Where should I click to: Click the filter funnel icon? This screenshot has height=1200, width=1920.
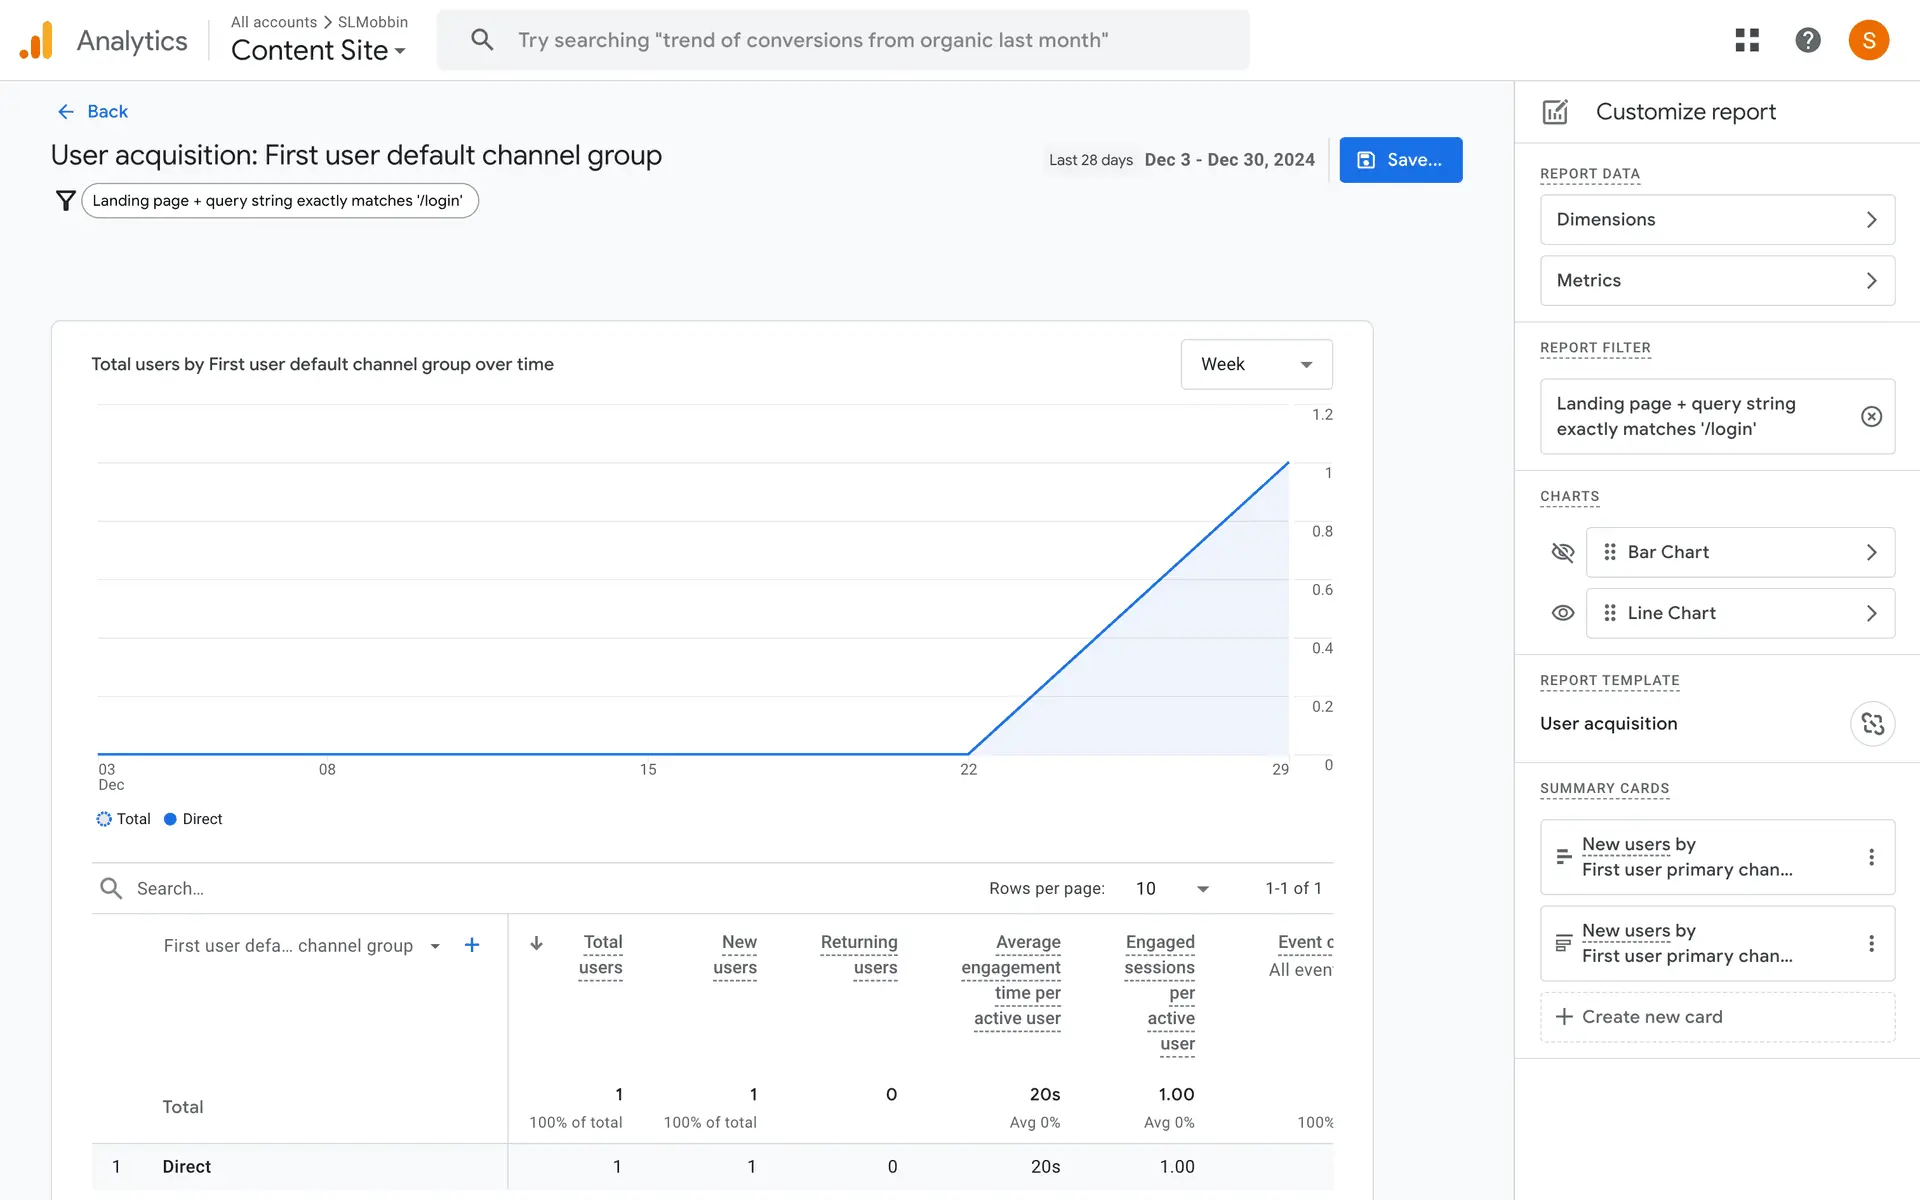(65, 201)
